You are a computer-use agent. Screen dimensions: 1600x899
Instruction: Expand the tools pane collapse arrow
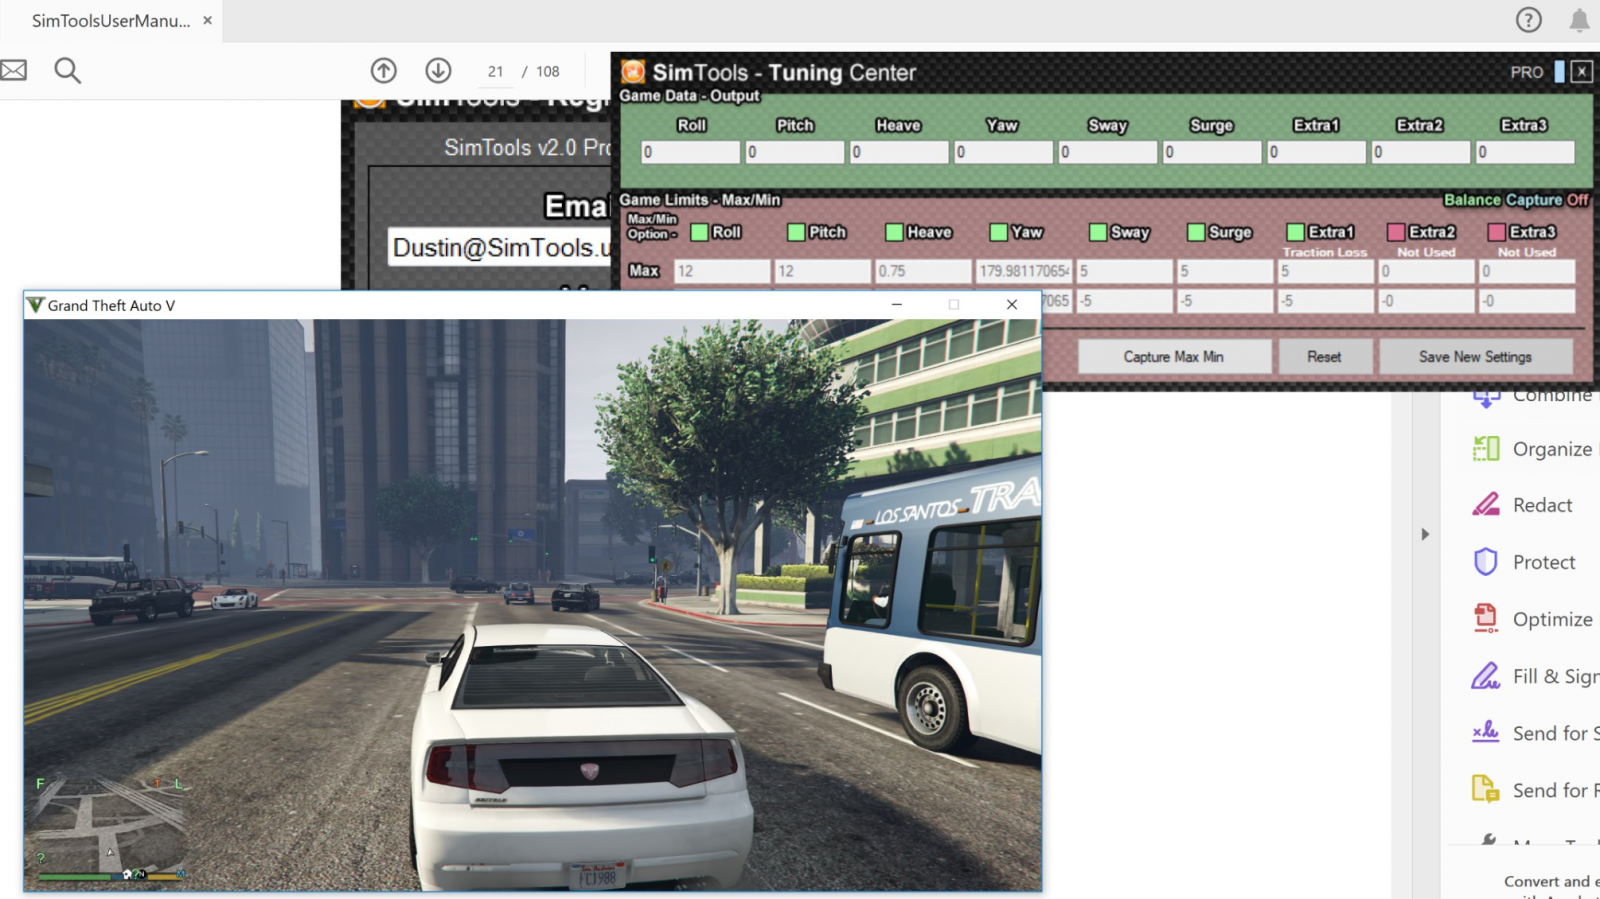(x=1425, y=534)
